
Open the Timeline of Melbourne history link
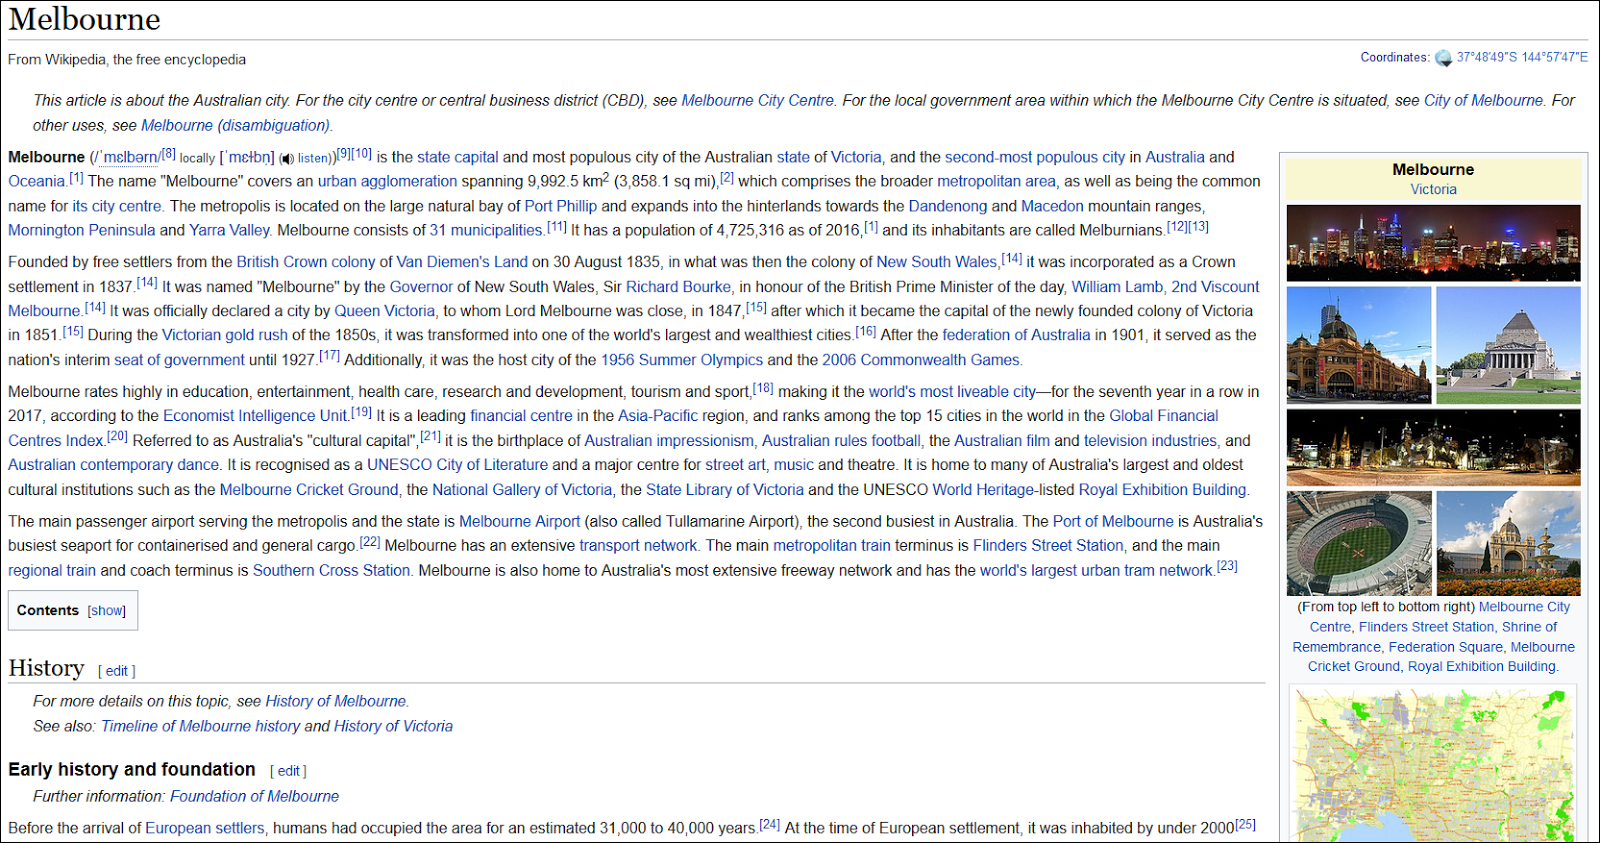200,727
